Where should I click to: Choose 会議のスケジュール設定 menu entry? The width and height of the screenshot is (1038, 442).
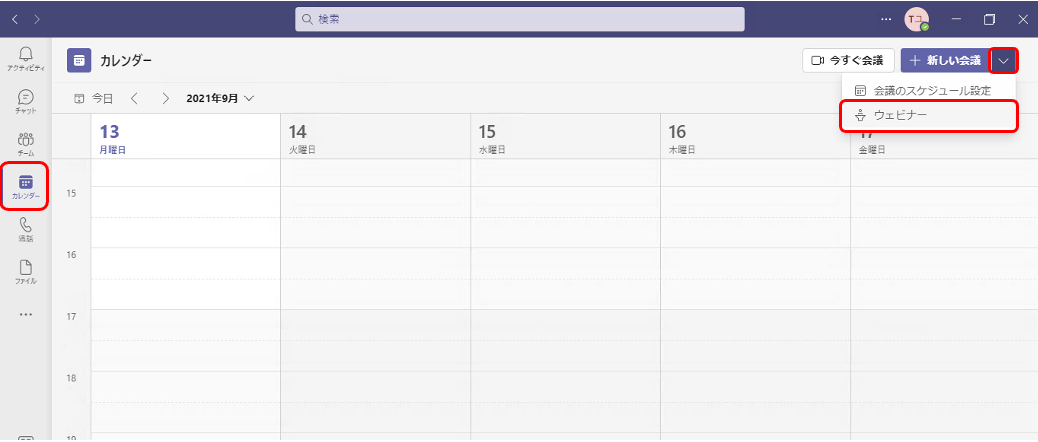[x=929, y=90]
